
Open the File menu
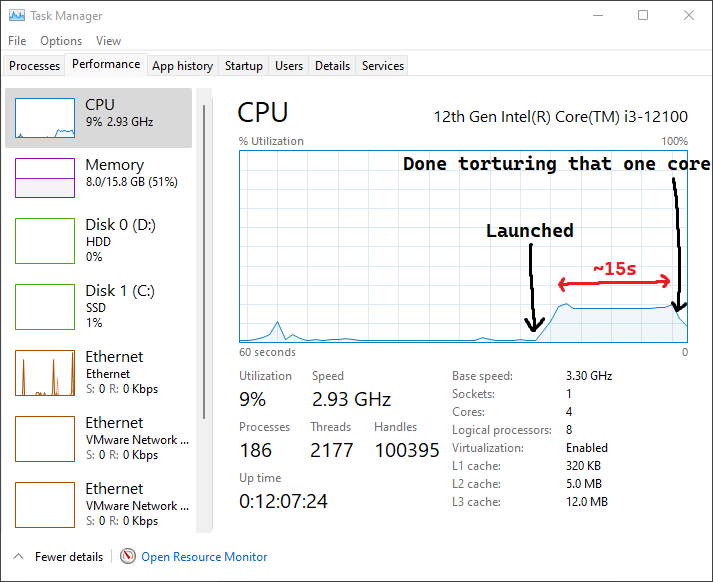(x=17, y=41)
